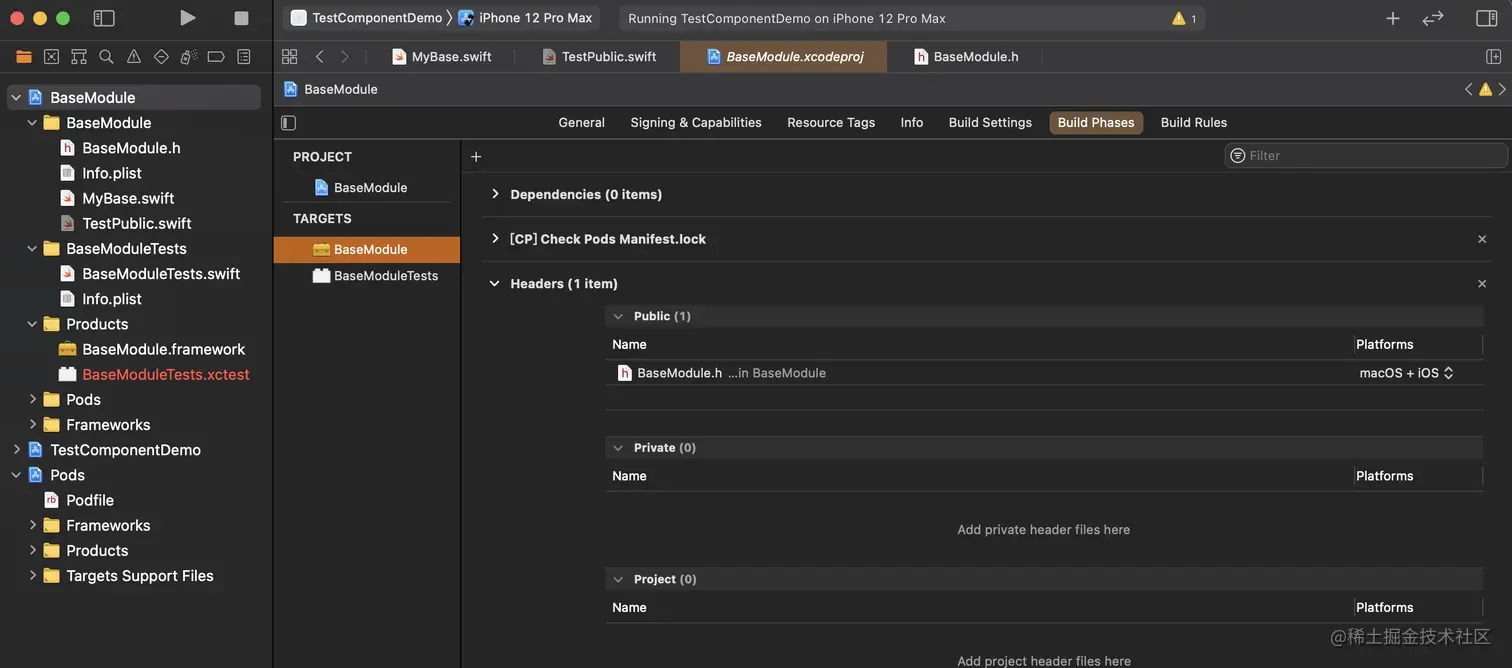This screenshot has height=668, width=1512.
Task: Open the Symbol navigator
Action: click(79, 57)
